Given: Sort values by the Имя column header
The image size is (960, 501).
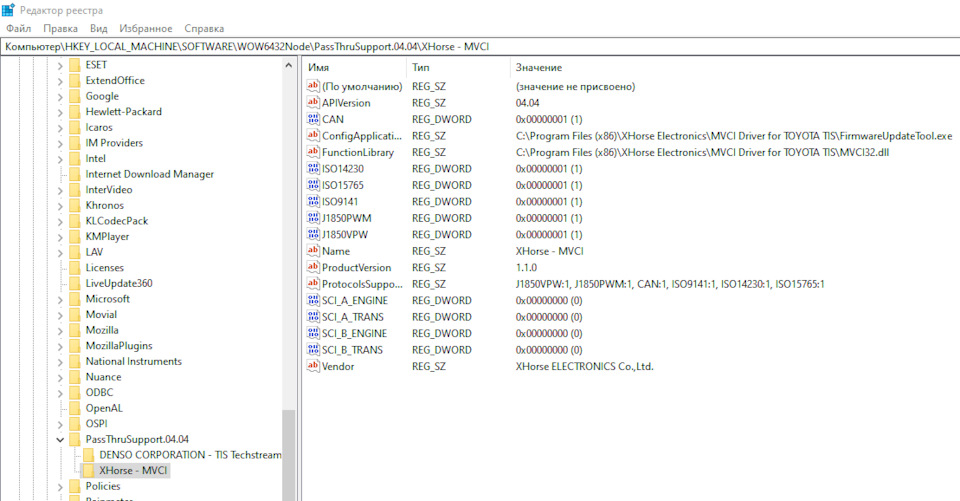Looking at the screenshot, I should coord(354,67).
